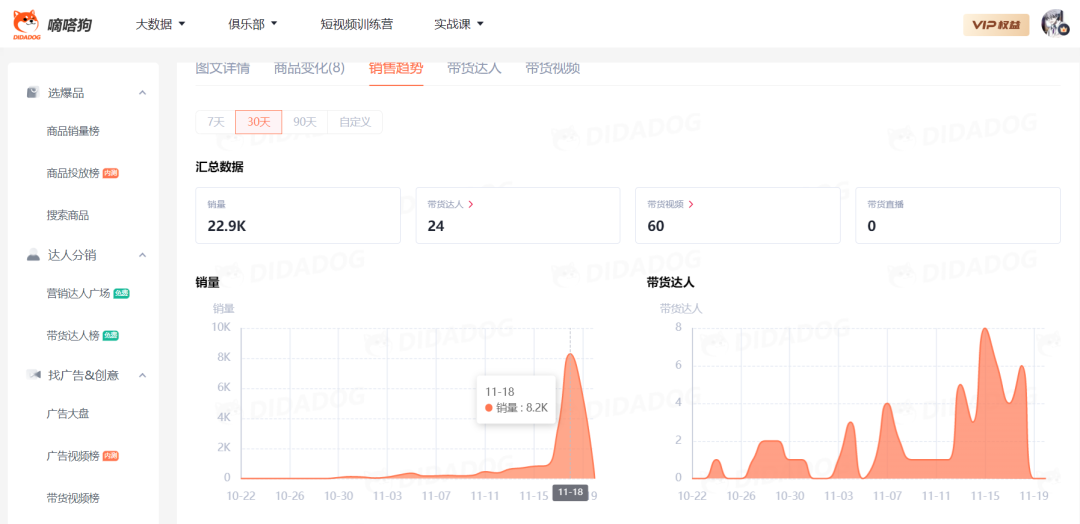Open 短视频训练营 in the top navigation

(x=356, y=24)
